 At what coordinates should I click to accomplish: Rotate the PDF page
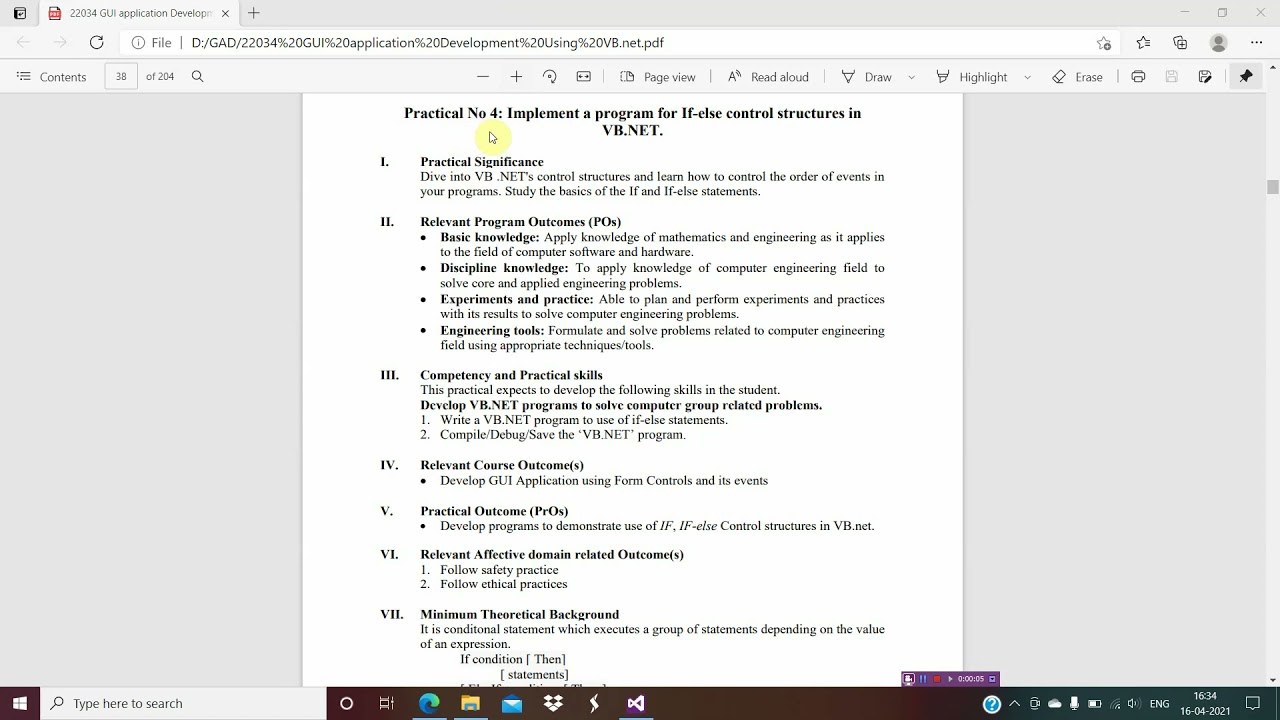549,77
